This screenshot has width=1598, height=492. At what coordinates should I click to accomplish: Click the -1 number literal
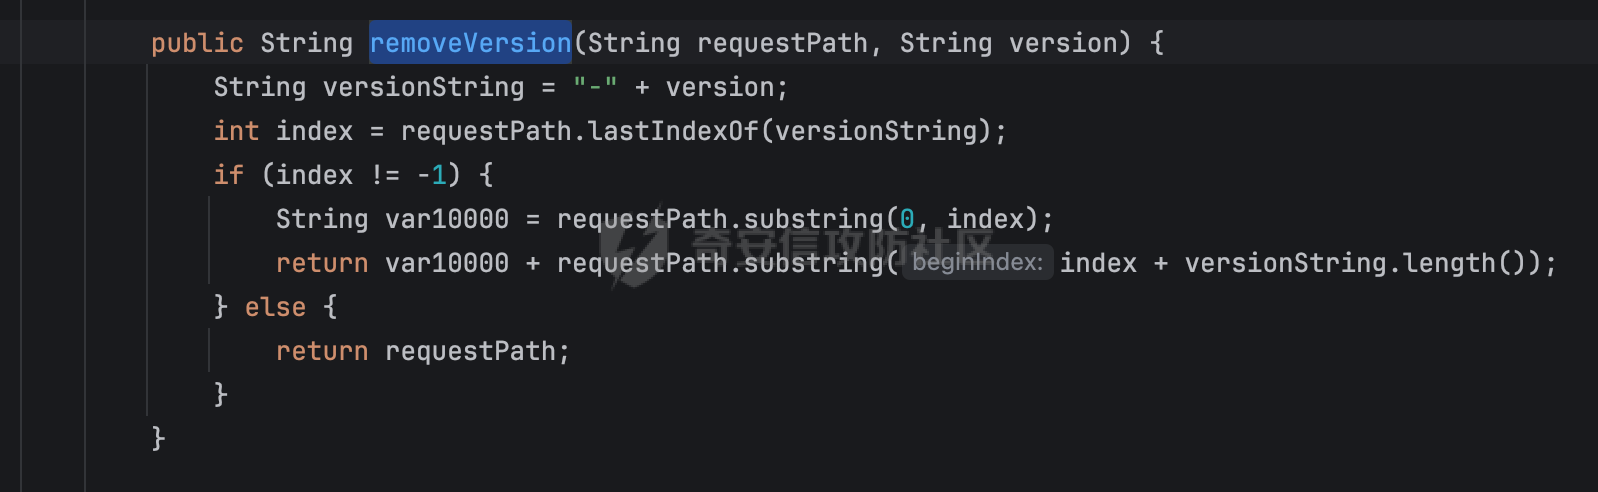(431, 175)
